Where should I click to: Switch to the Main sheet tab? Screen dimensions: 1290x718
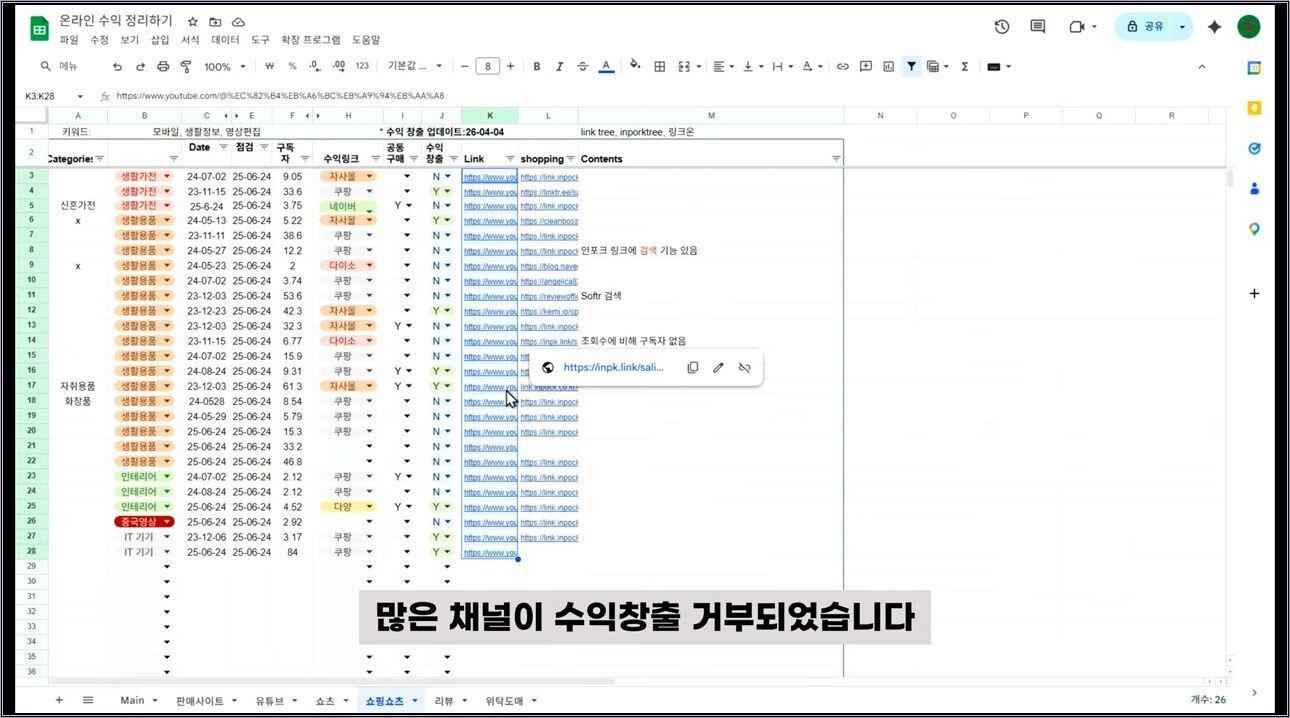[132, 701]
